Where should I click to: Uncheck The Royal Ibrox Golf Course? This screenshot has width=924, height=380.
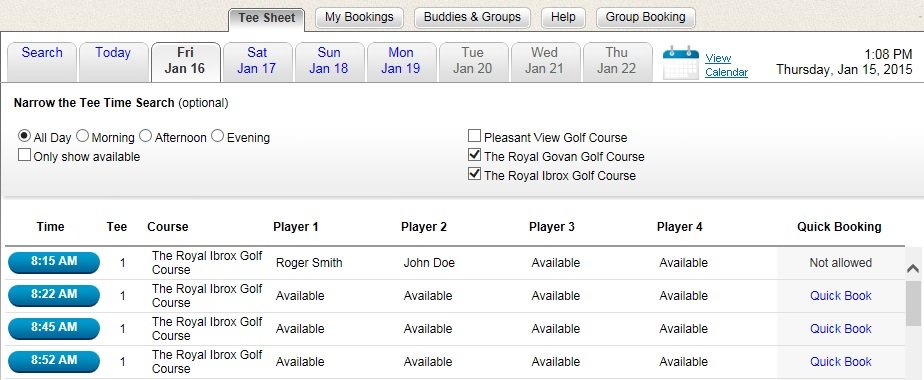coord(474,174)
